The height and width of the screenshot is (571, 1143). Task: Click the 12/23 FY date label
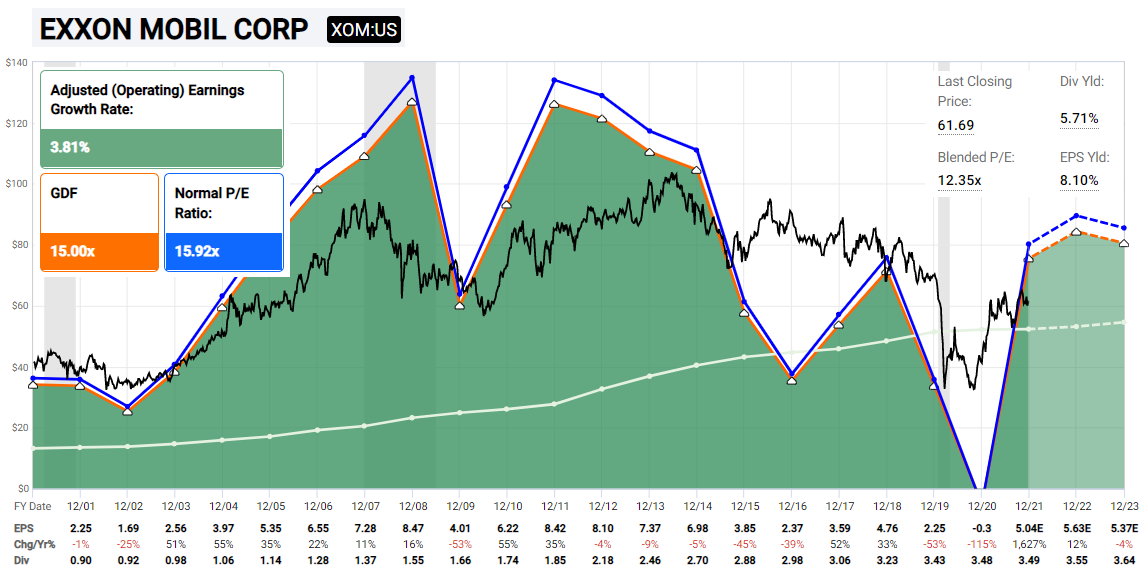(x=1124, y=505)
